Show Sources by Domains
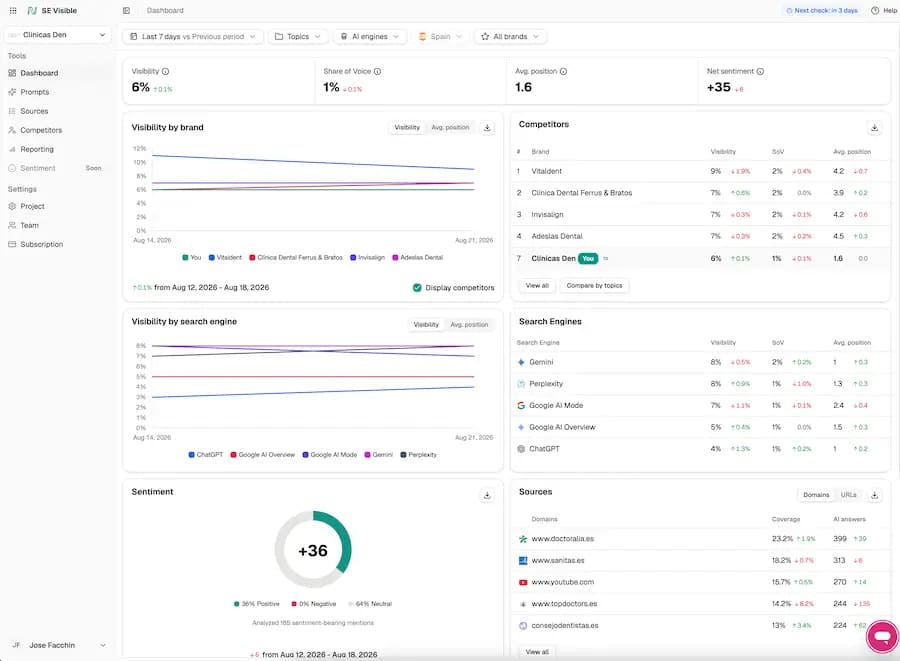Viewport: 900px width, 661px height. tap(816, 495)
